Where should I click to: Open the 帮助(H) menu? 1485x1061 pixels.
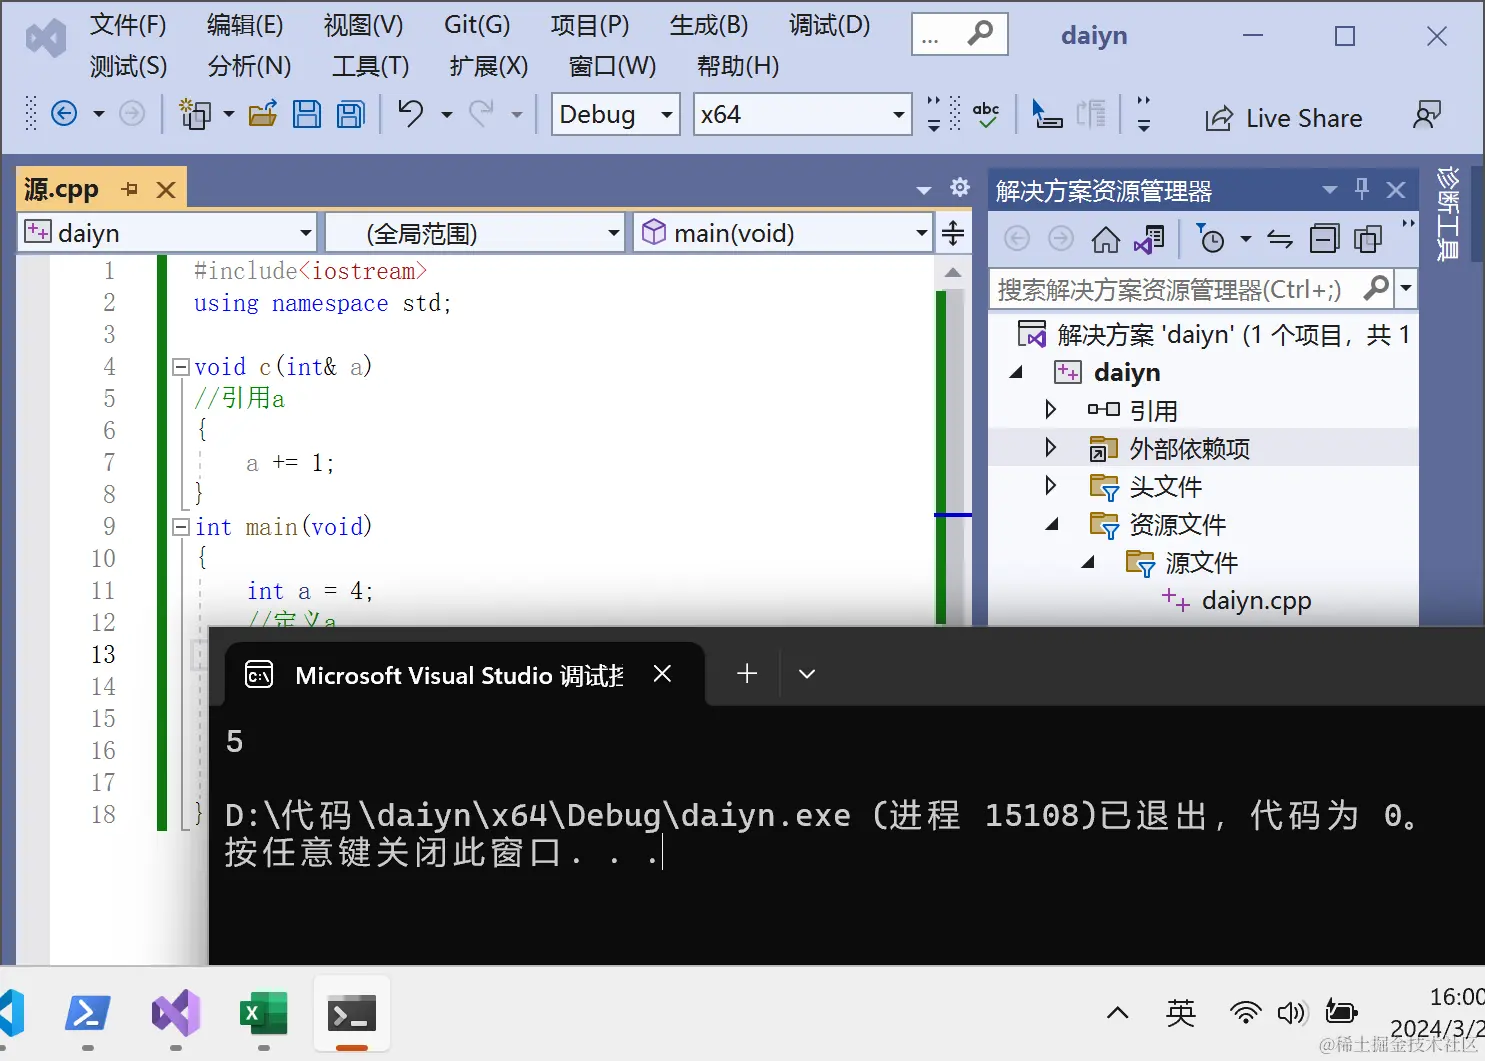pos(738,66)
